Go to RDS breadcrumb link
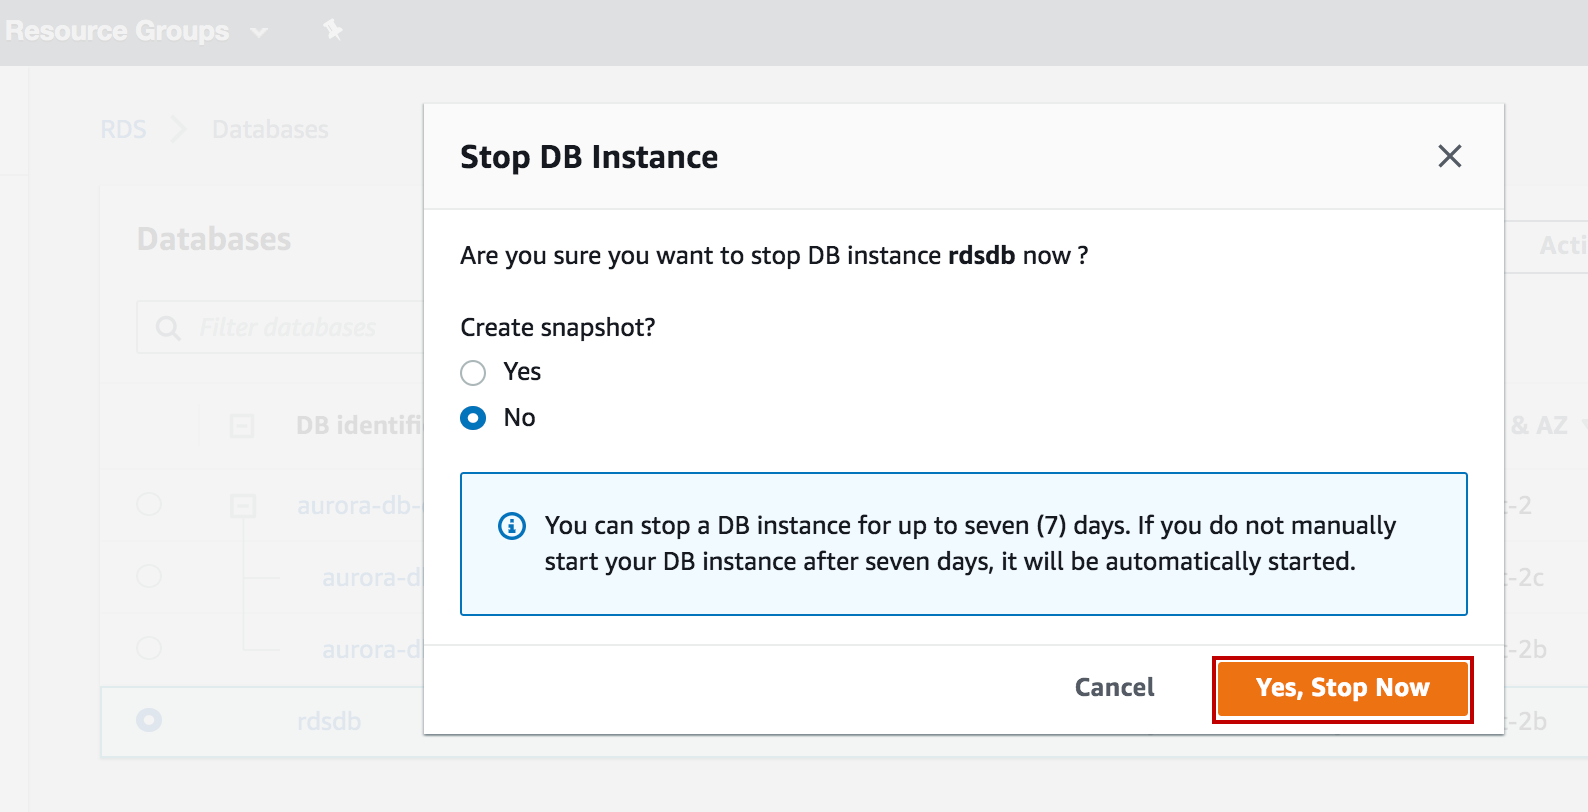The height and width of the screenshot is (812, 1588). (123, 129)
